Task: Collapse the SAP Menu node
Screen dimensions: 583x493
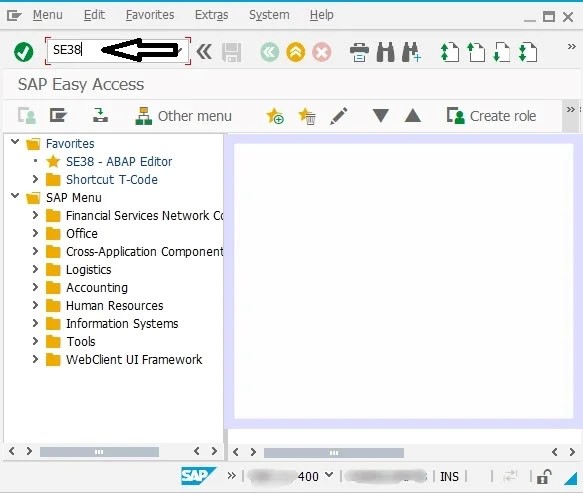Action: pos(15,196)
